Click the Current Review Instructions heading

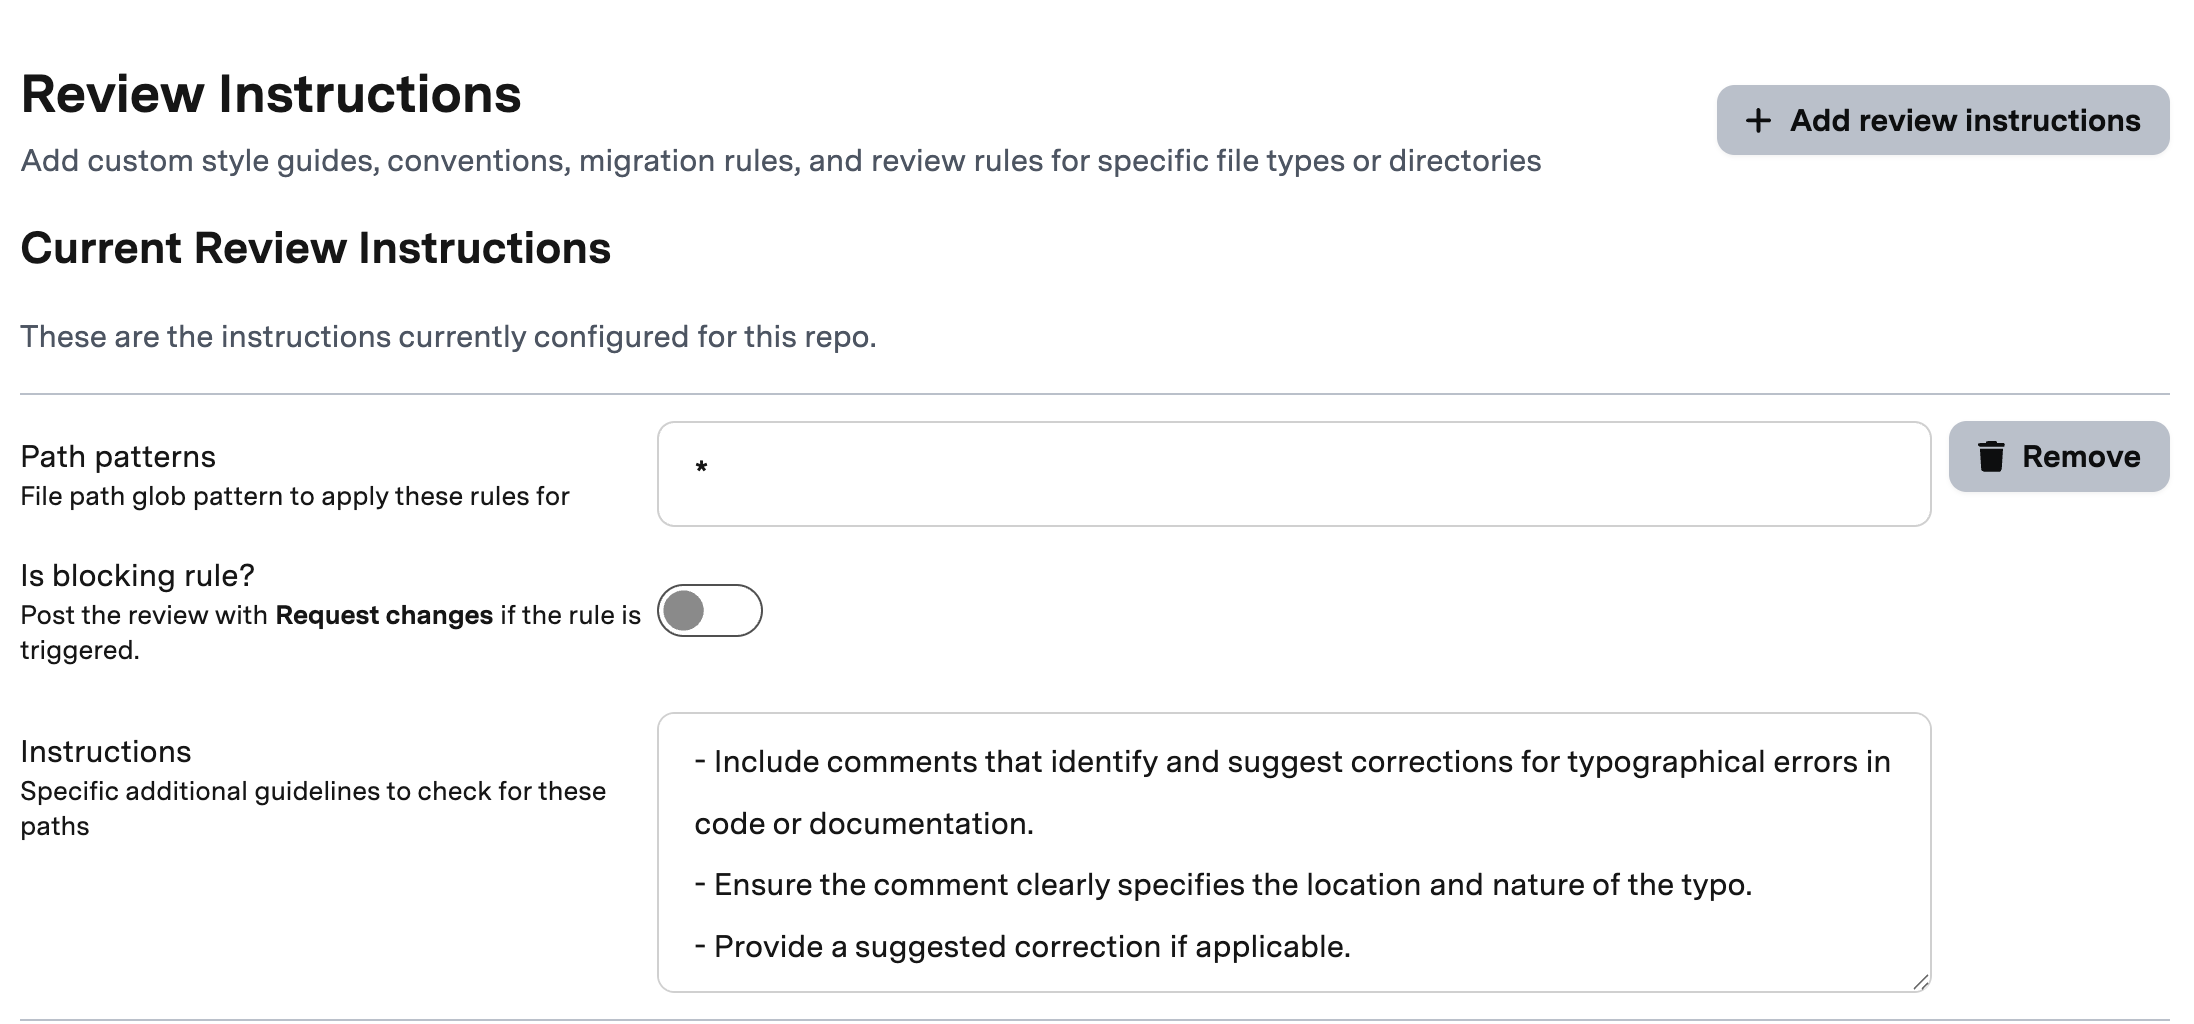pyautogui.click(x=316, y=248)
